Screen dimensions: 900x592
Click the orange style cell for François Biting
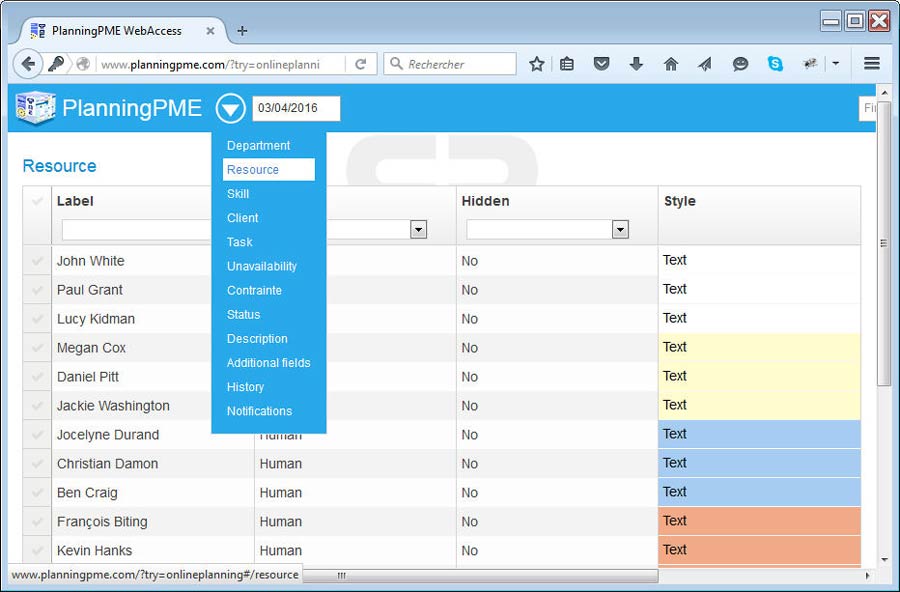[x=759, y=521]
